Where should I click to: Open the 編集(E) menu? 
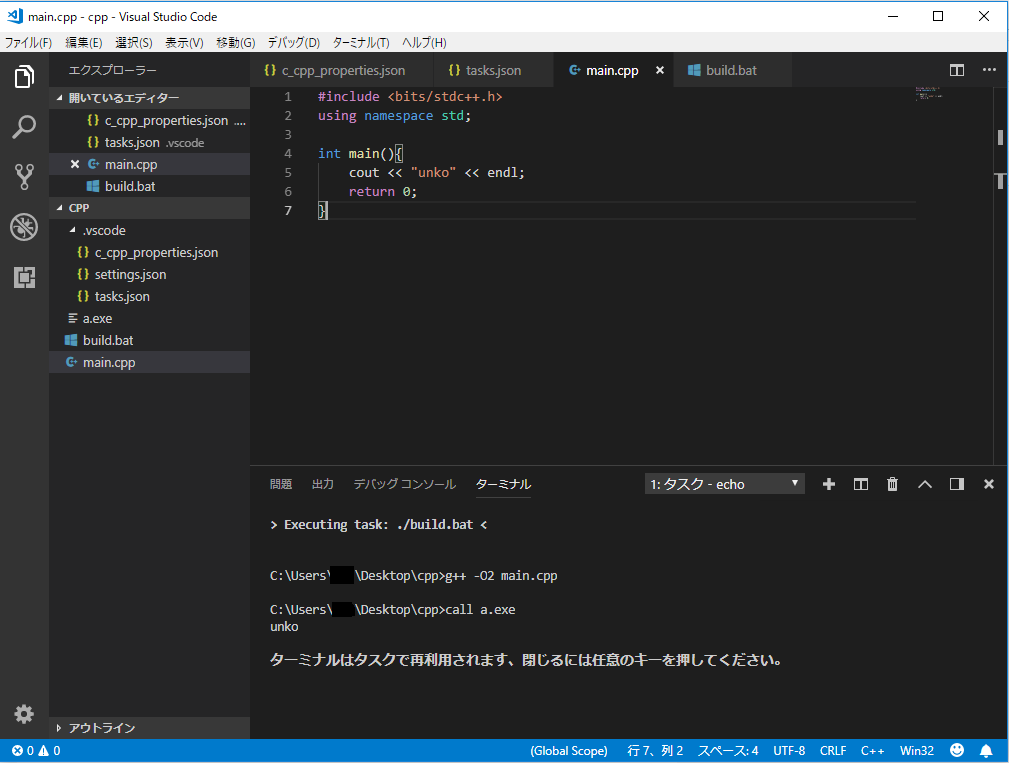[84, 42]
